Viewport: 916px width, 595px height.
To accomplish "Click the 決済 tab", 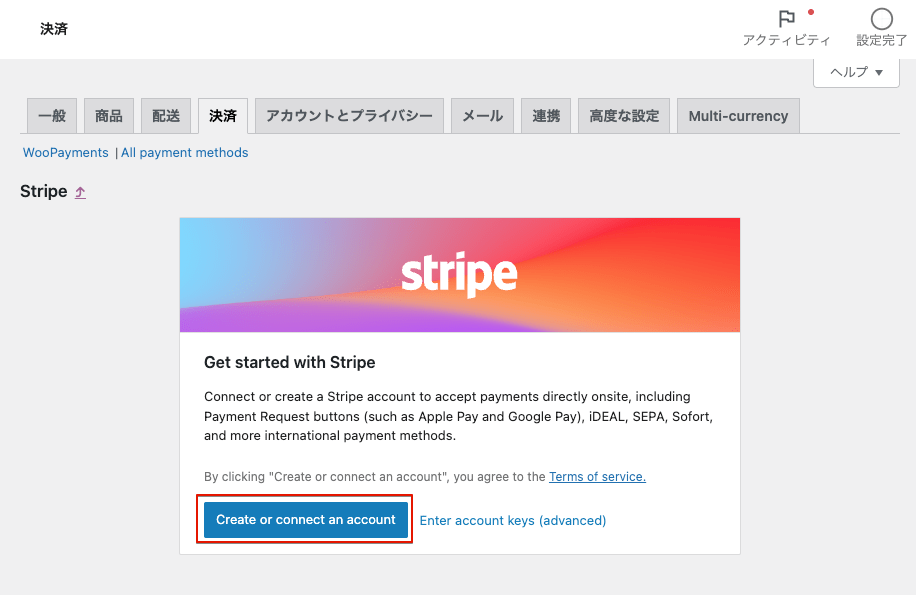I will (x=223, y=116).
